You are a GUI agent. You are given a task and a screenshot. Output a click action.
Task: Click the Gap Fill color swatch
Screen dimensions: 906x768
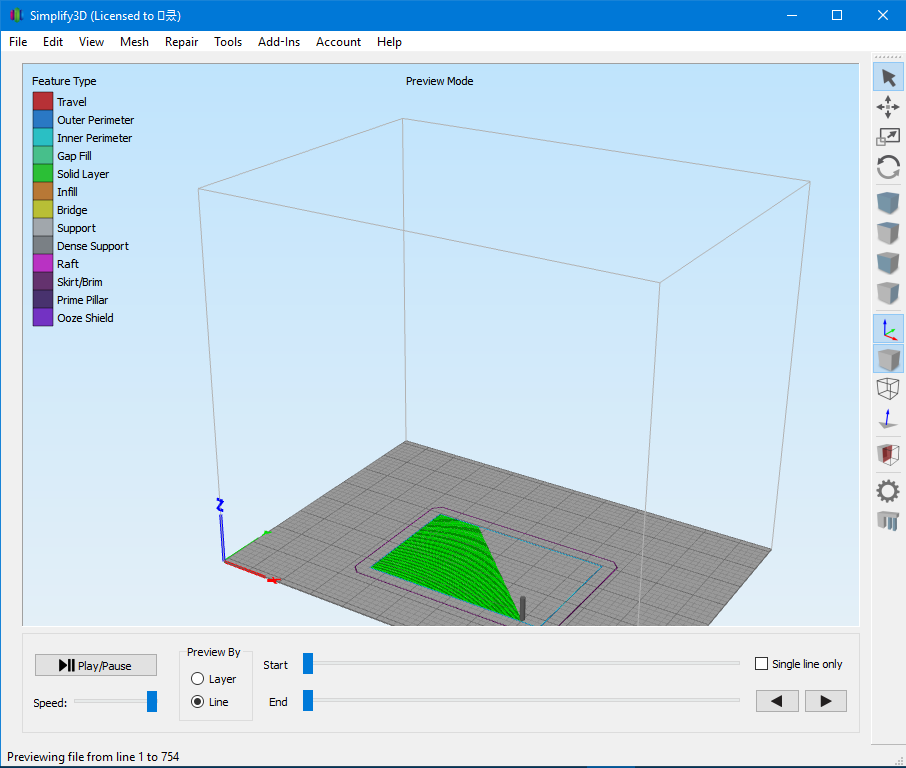pyautogui.click(x=43, y=155)
